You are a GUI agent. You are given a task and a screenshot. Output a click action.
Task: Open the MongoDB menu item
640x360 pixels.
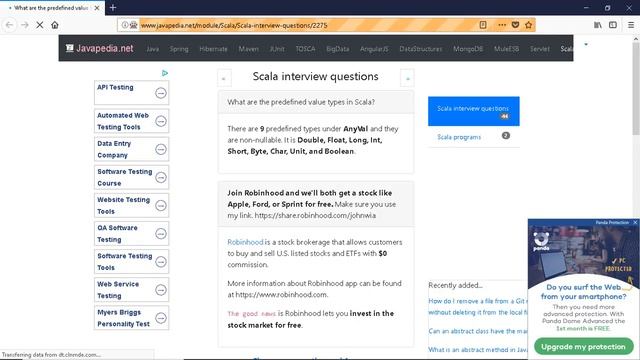coord(468,49)
